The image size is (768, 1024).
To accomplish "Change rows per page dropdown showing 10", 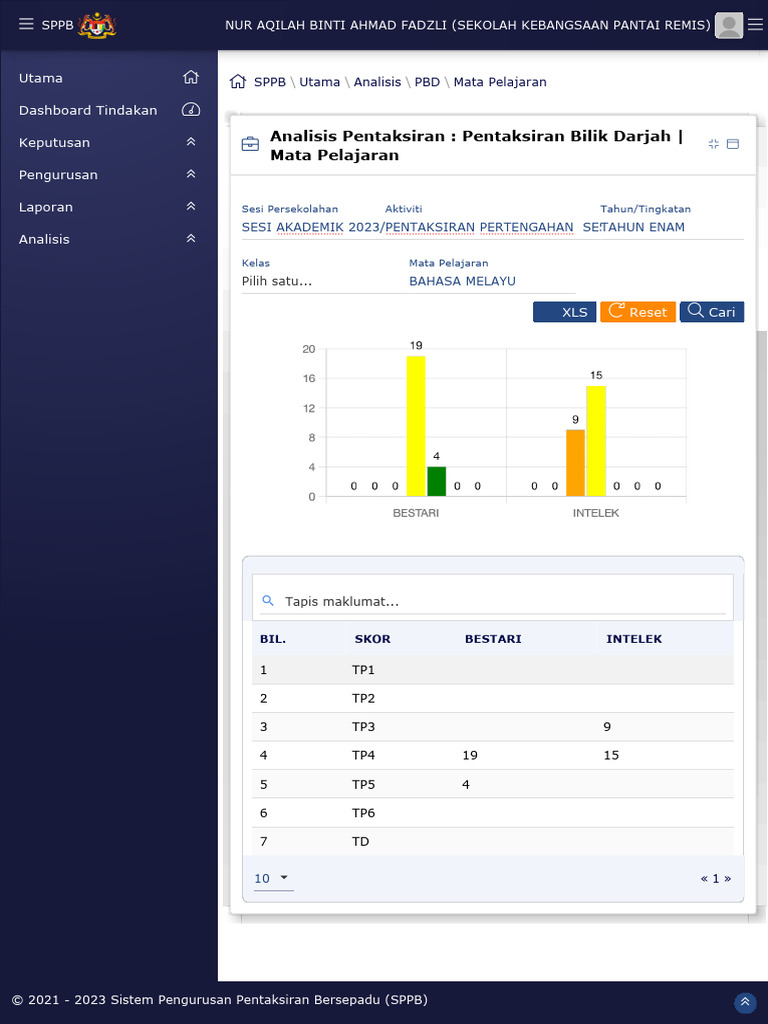I will [272, 879].
